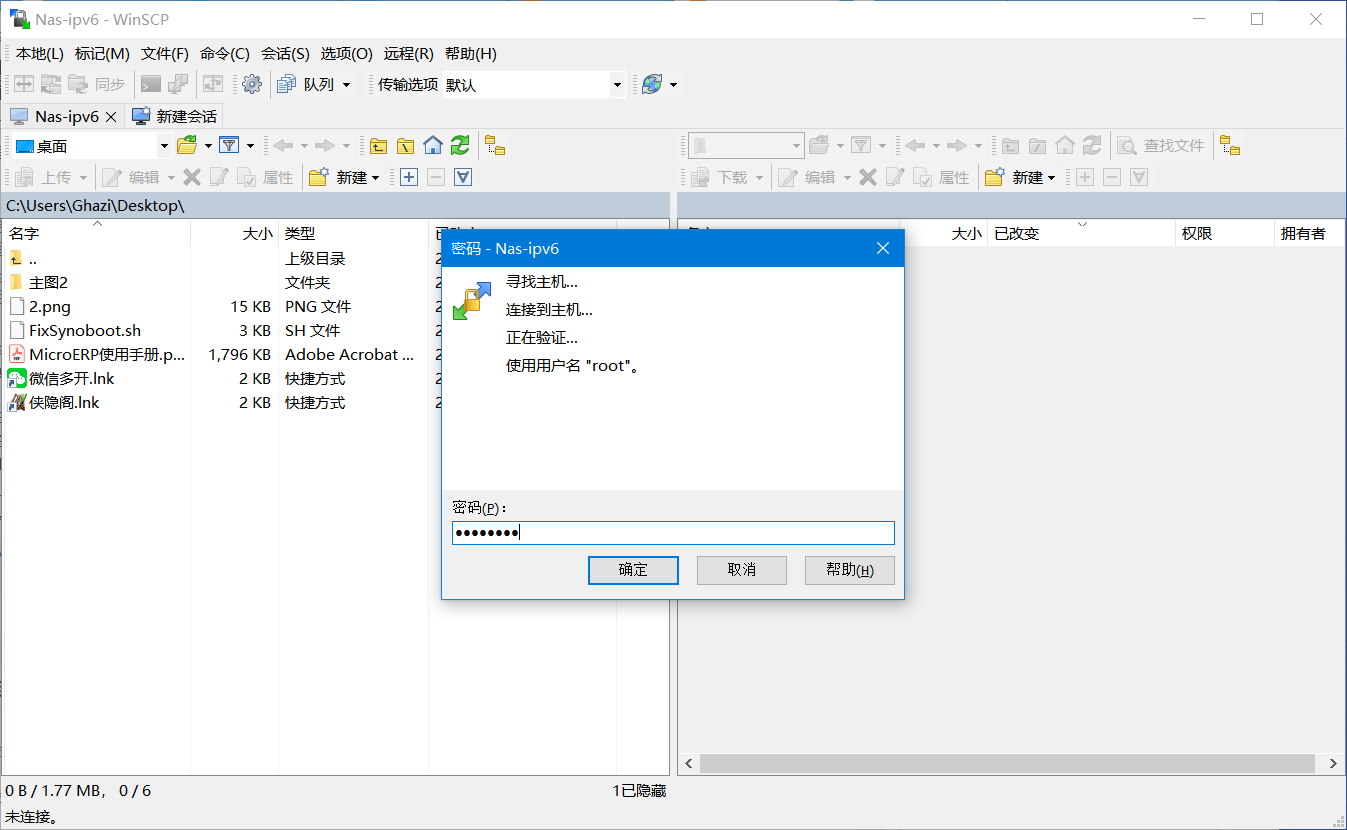This screenshot has width=1347, height=830.
Task: Sort local files by 类型 column
Action: pyautogui.click(x=353, y=233)
